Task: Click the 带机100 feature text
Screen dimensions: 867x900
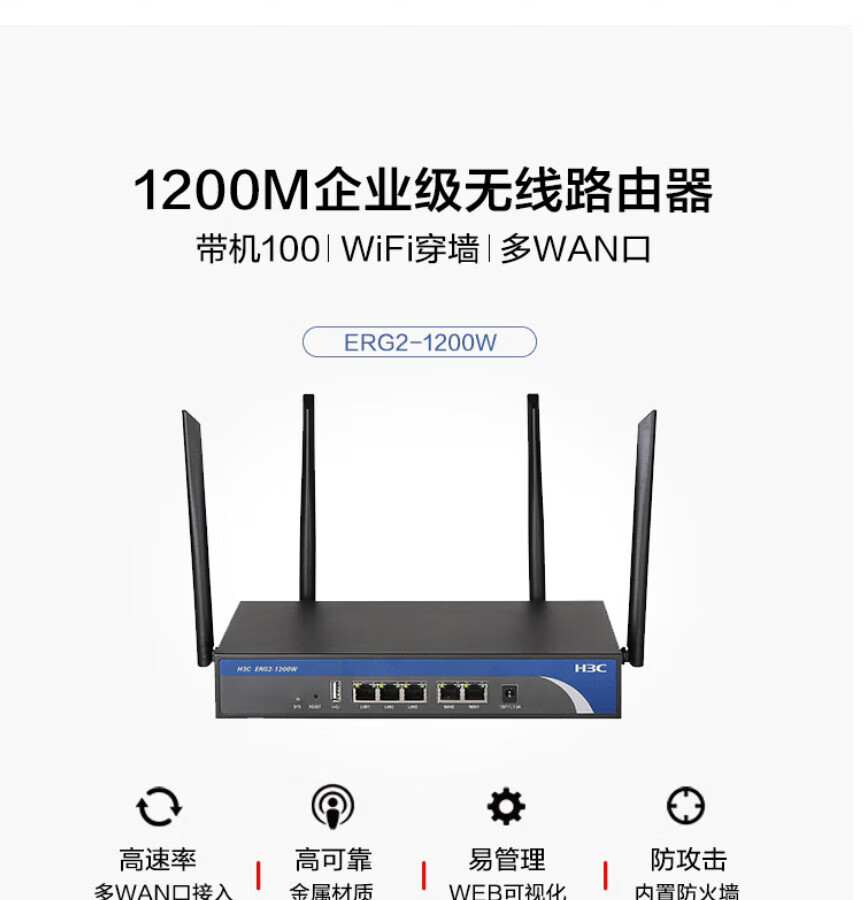Action: [x=258, y=249]
